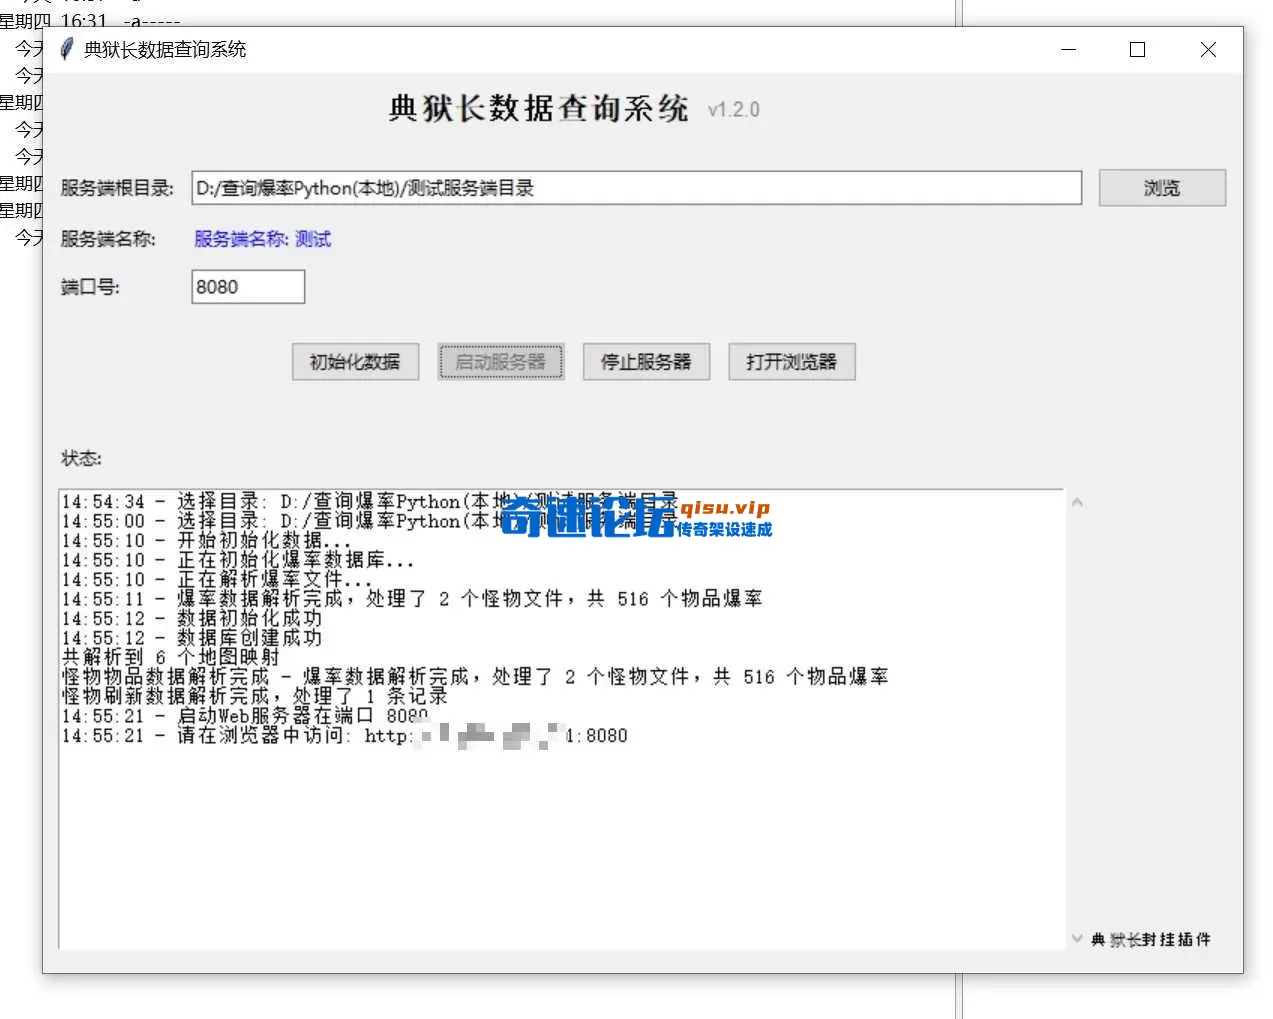
Task: Minimize the 典狱长数据查询系统 window
Action: pos(1068,49)
